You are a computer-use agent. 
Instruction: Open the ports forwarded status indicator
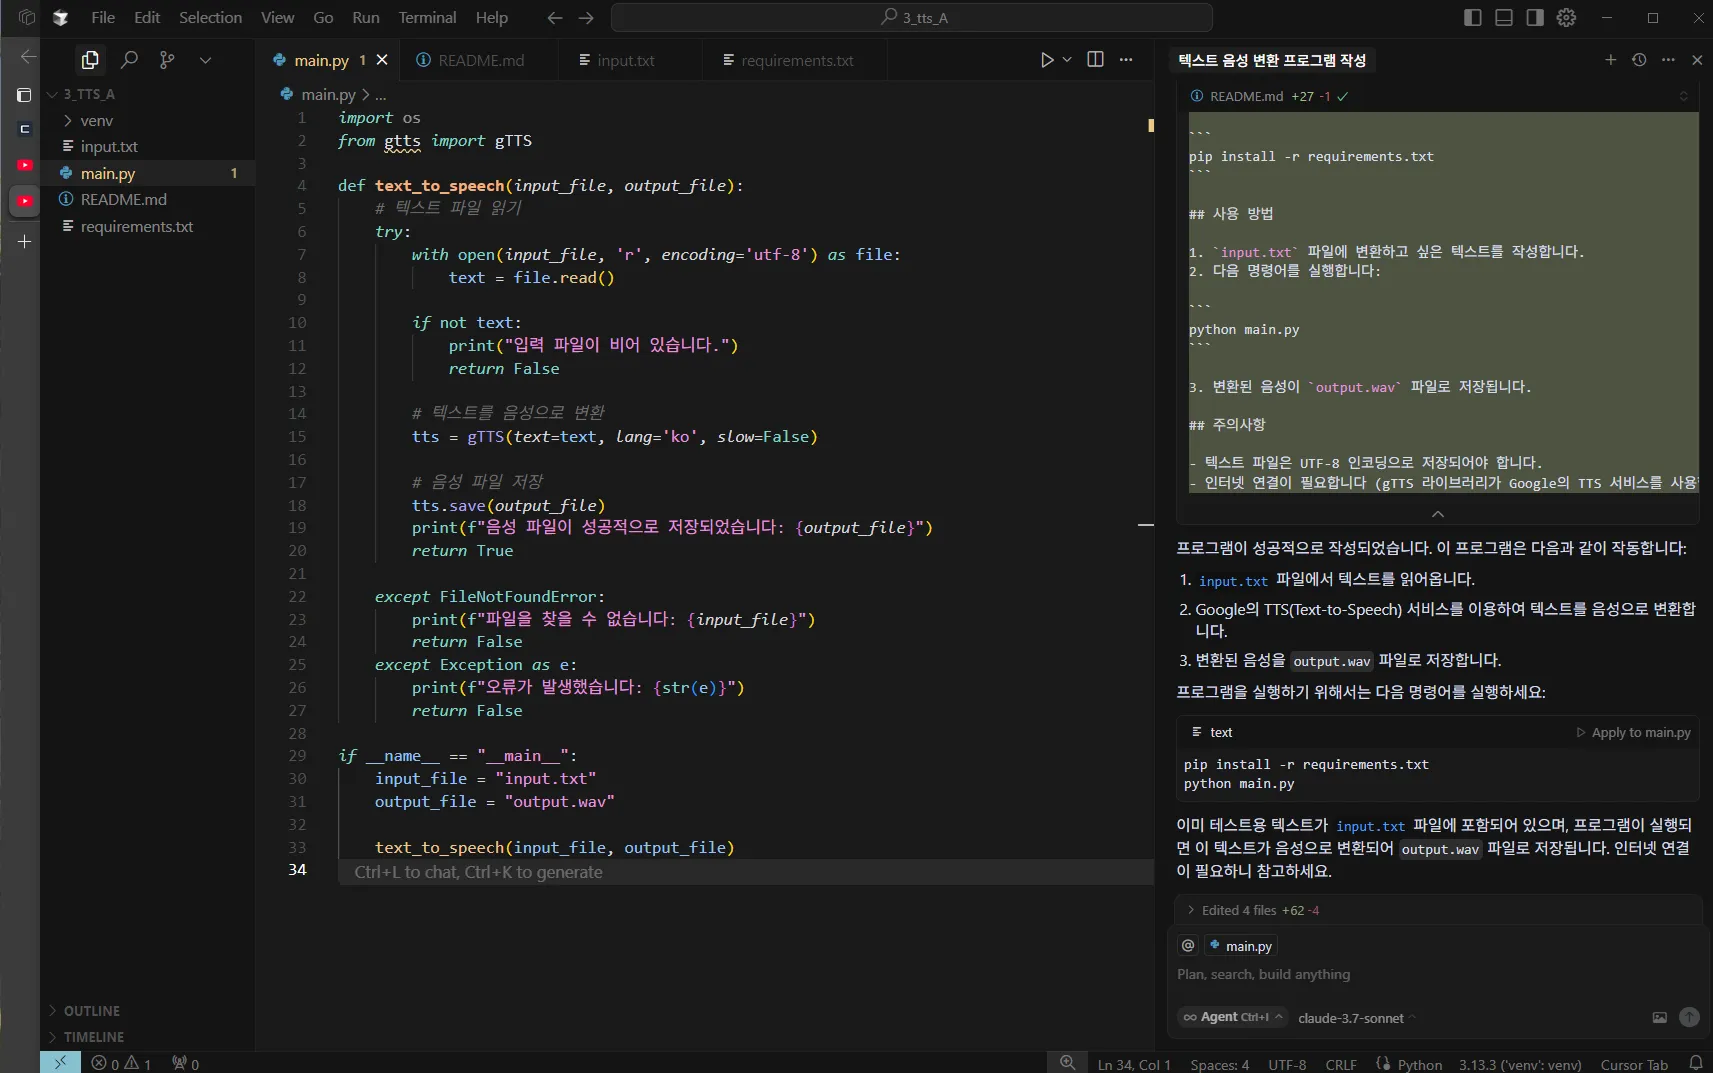[x=185, y=1063]
